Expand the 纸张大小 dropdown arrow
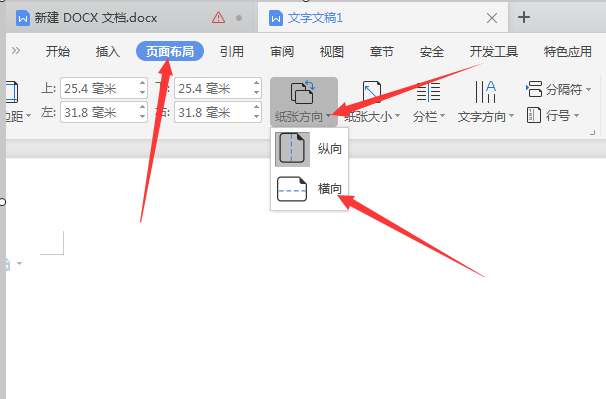This screenshot has width=606, height=399. pyautogui.click(x=397, y=116)
